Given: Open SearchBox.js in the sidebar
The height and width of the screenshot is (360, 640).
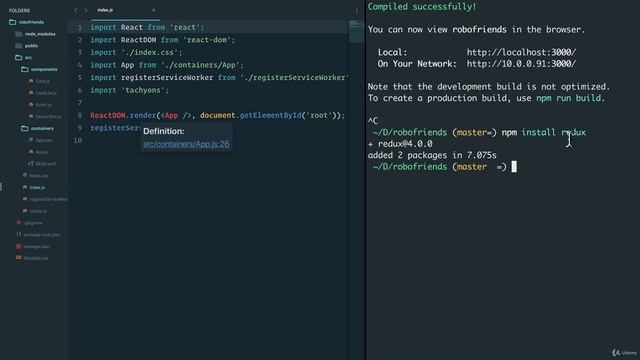Looking at the screenshot, I should point(45,116).
